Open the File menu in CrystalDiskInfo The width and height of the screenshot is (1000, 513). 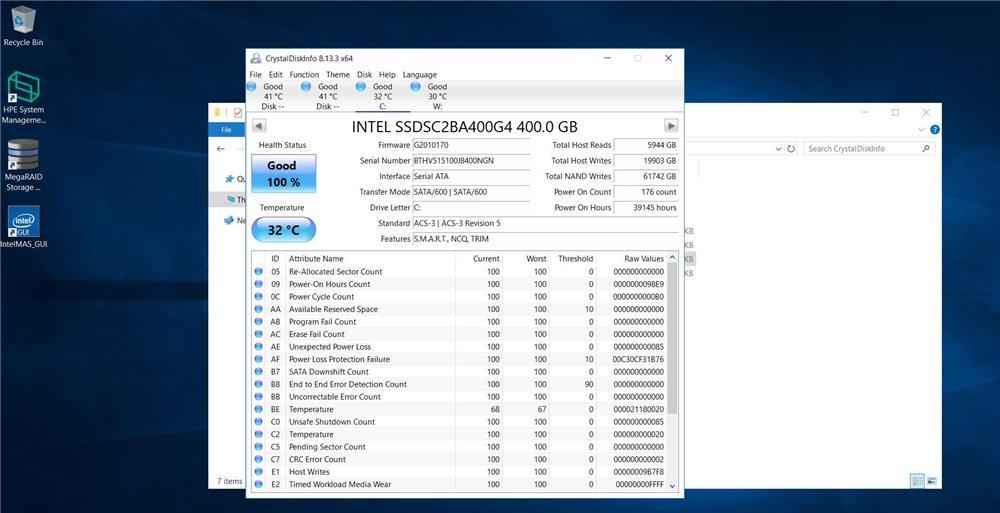pyautogui.click(x=255, y=75)
